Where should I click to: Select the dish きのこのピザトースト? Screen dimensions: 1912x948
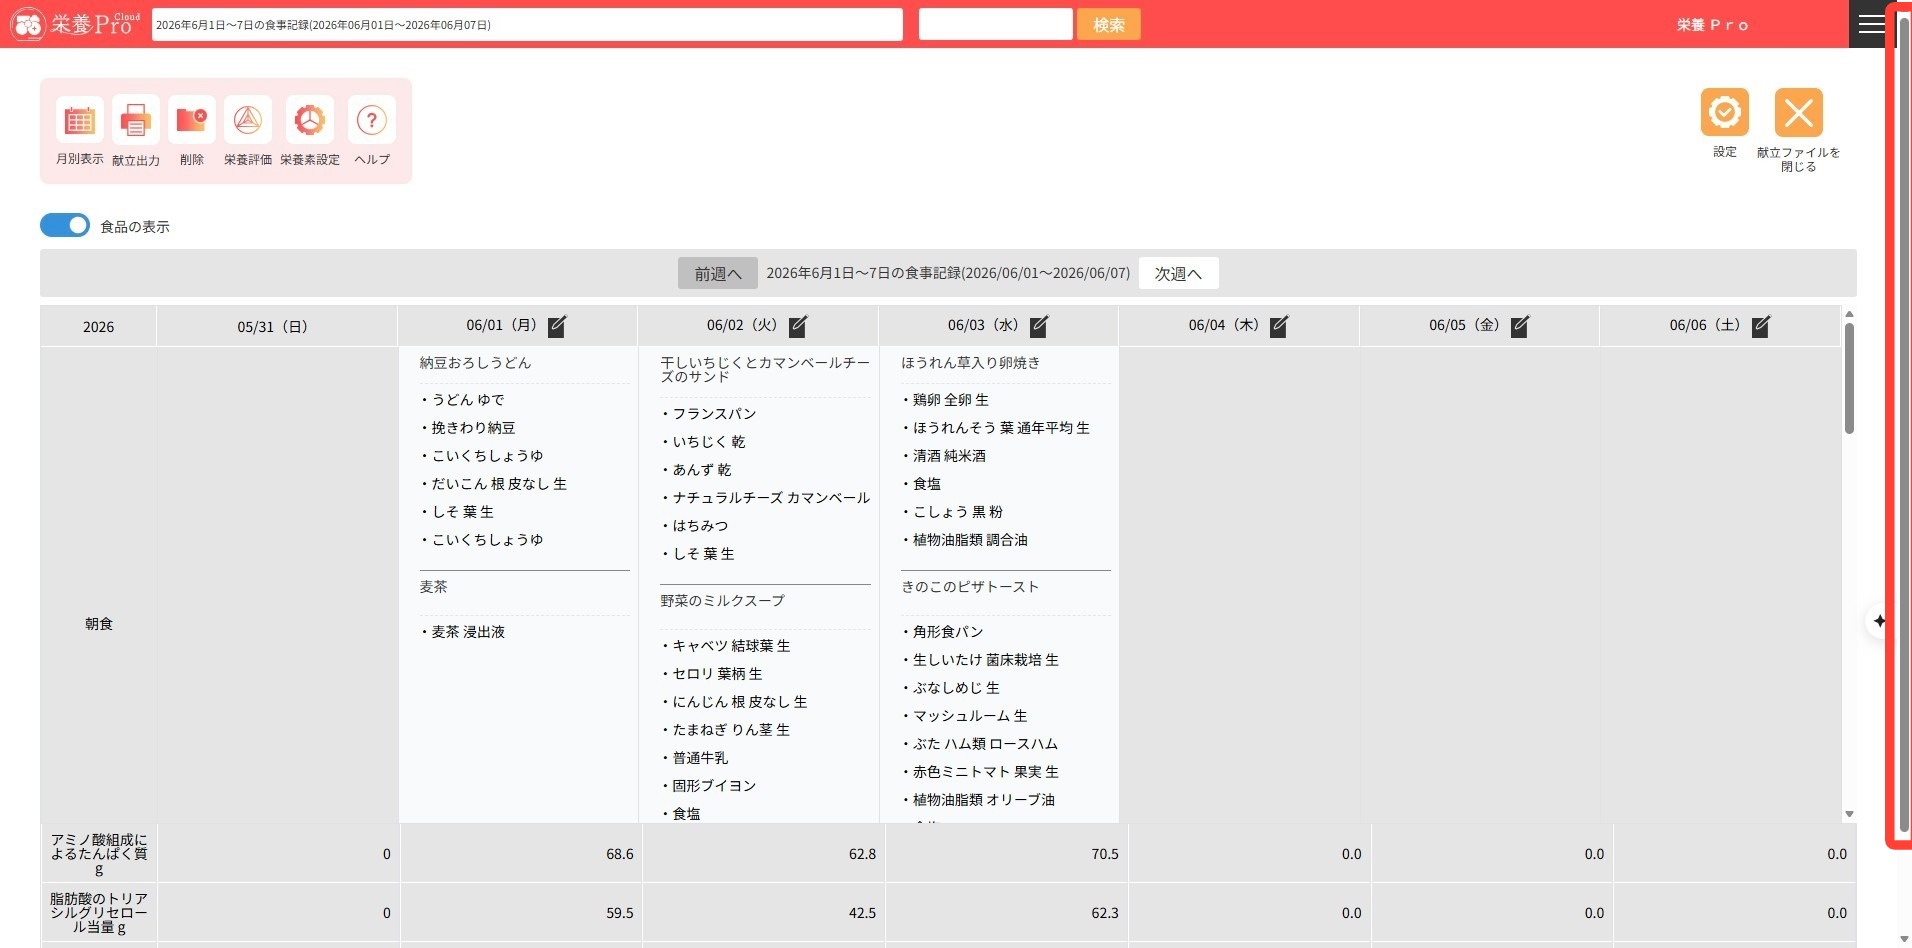(970, 587)
